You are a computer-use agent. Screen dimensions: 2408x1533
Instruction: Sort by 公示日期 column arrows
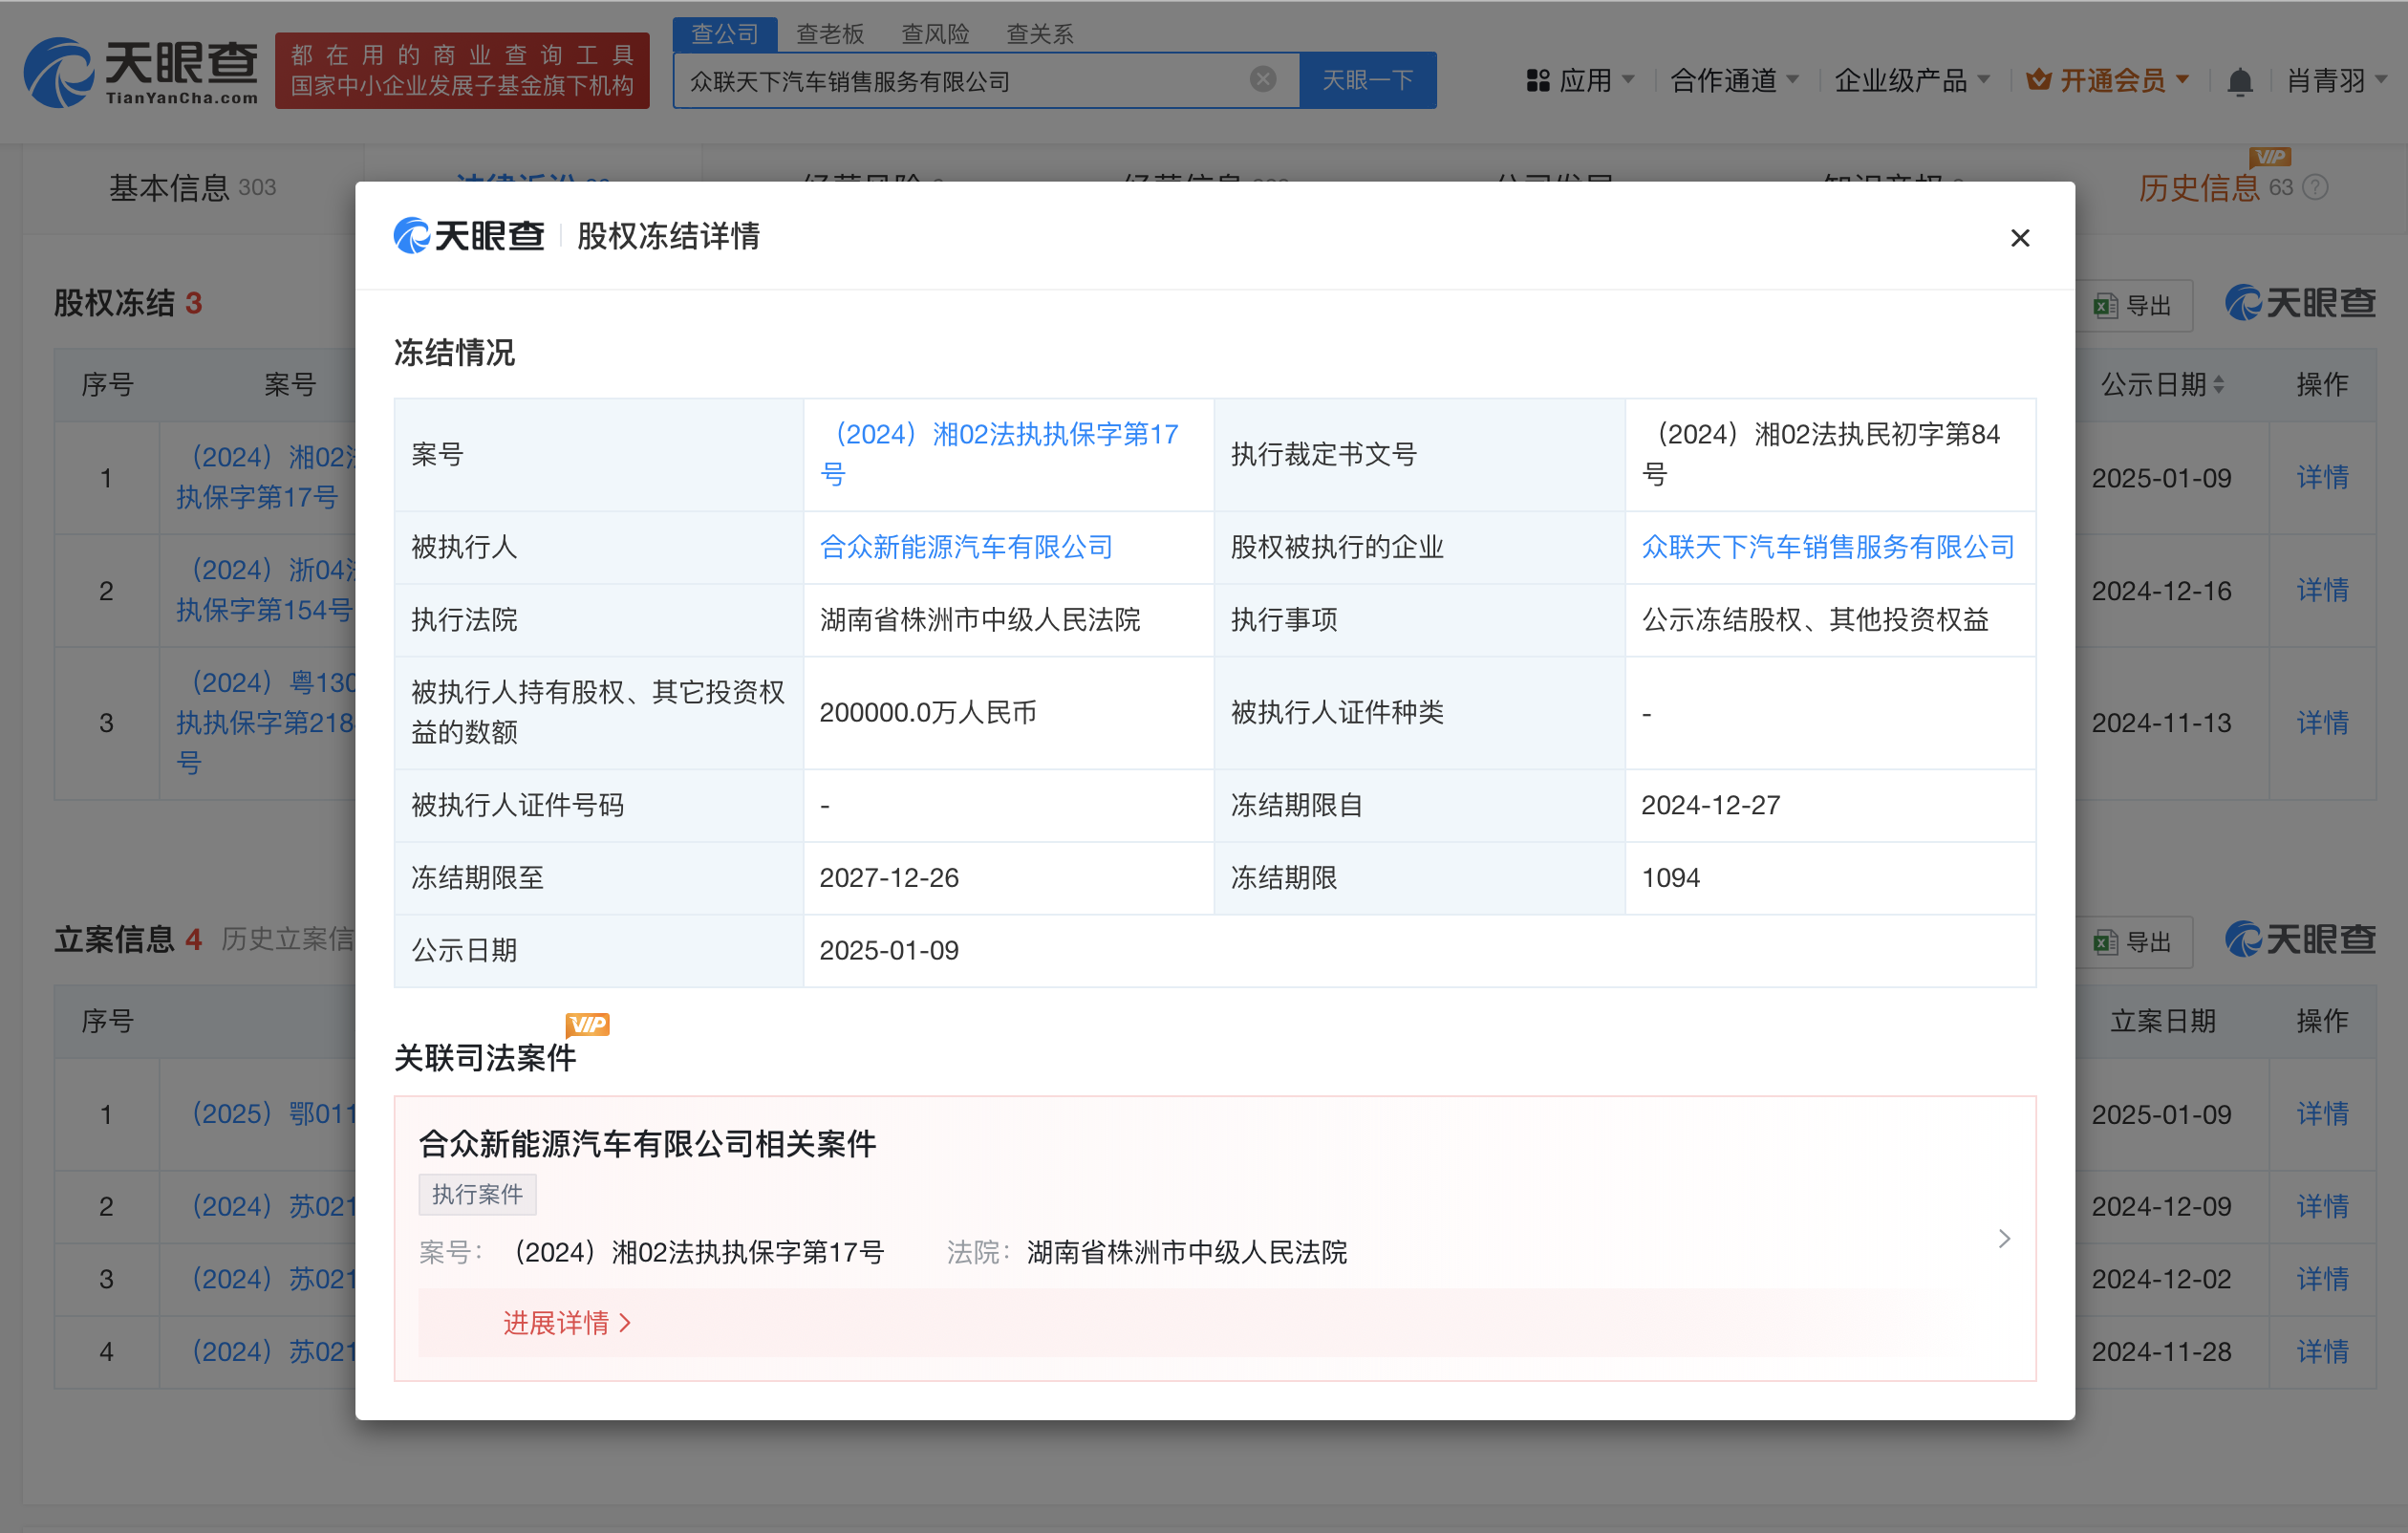pyautogui.click(x=2218, y=384)
